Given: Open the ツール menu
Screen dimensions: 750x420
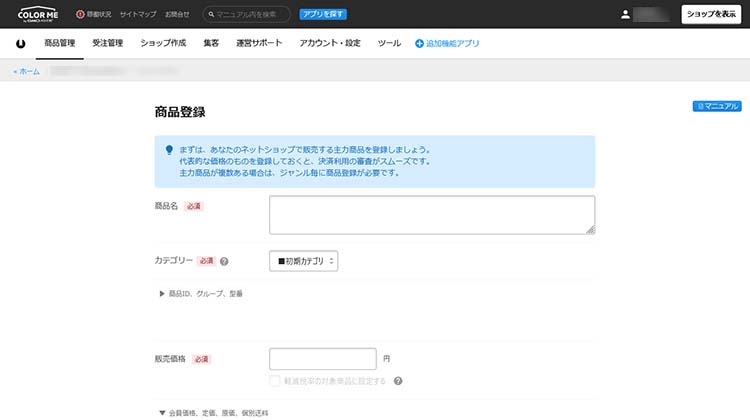Looking at the screenshot, I should point(389,43).
